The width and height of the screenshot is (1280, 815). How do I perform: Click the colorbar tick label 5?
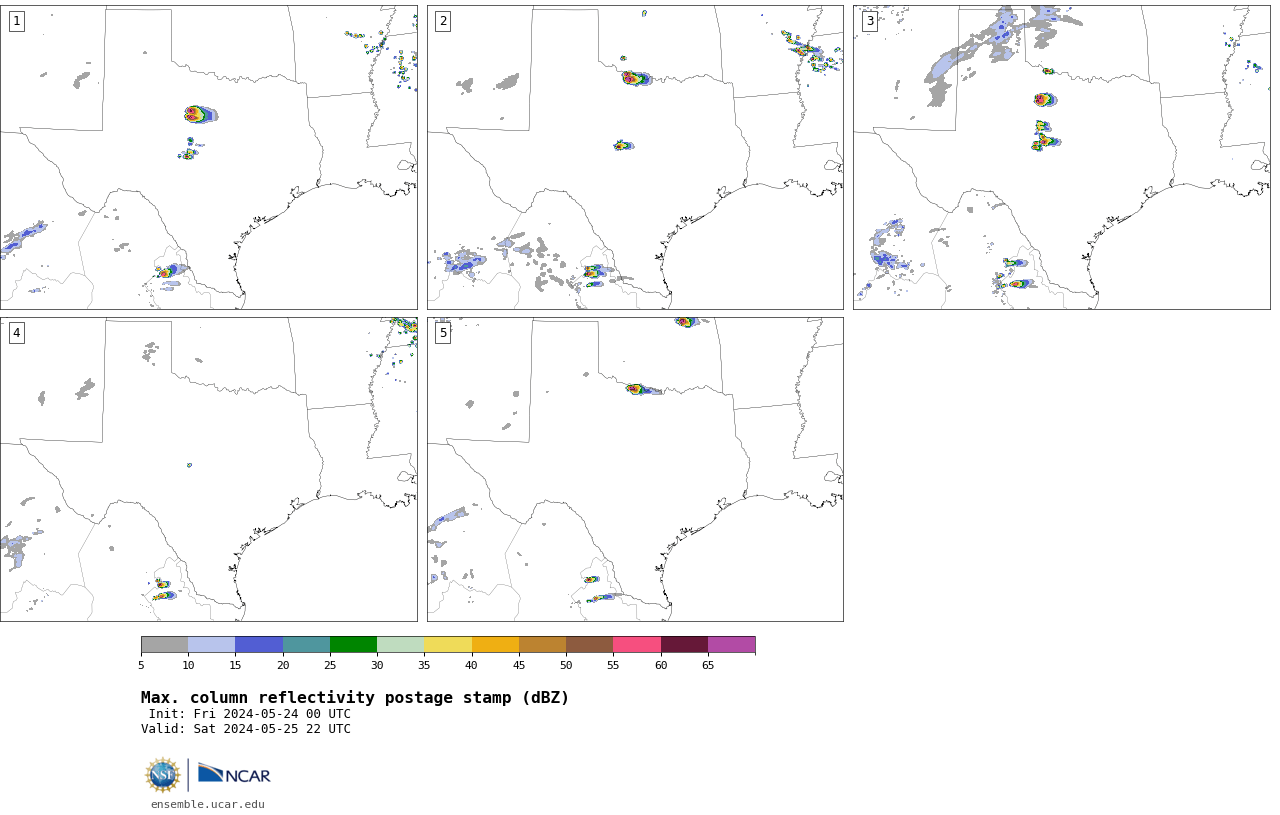coord(141,666)
